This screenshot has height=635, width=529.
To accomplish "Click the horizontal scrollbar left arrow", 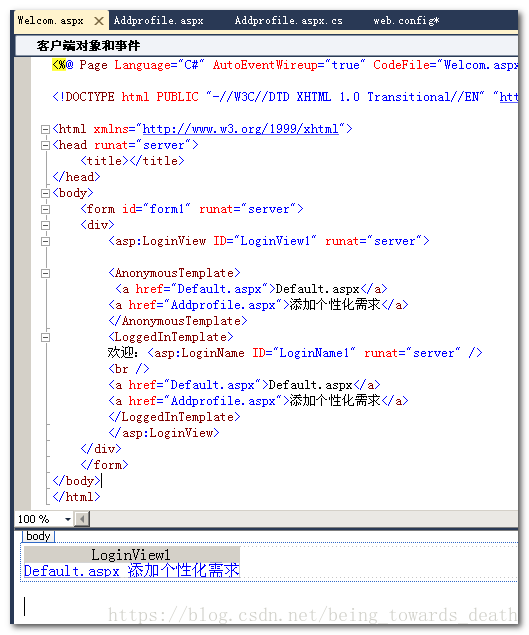I will (82, 519).
